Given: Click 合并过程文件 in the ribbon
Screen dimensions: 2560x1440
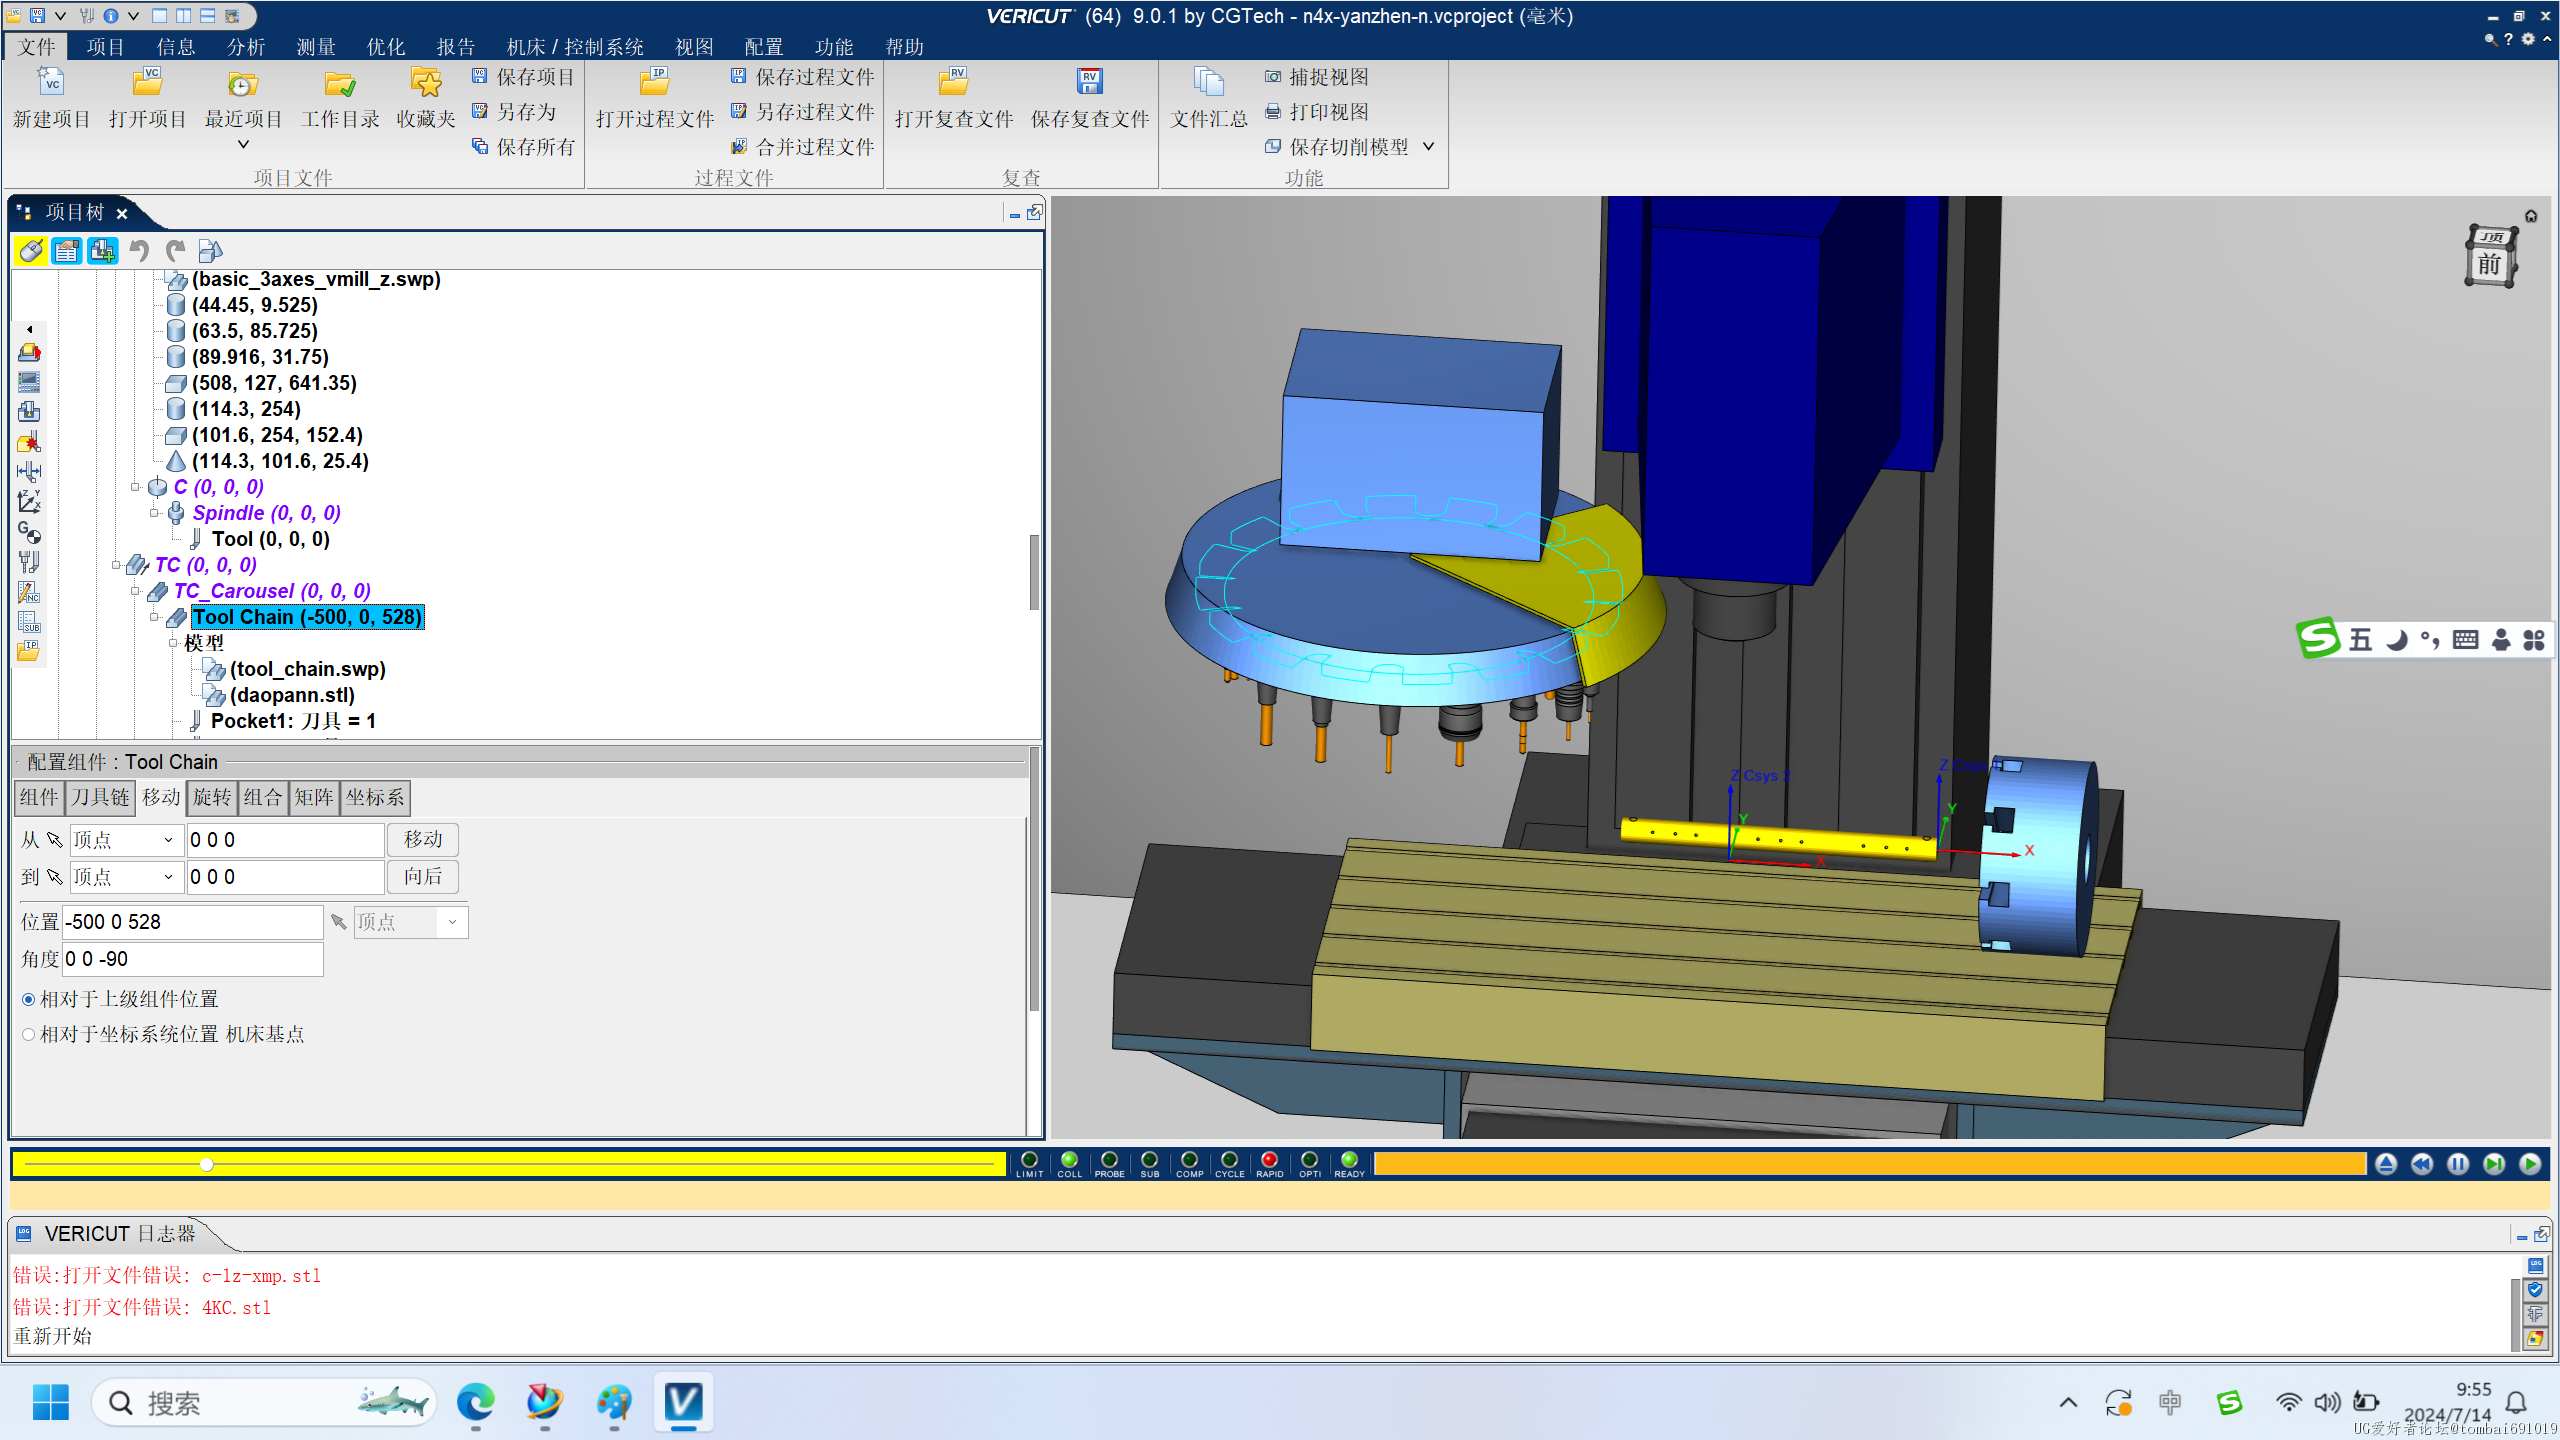Looking at the screenshot, I should click(803, 147).
